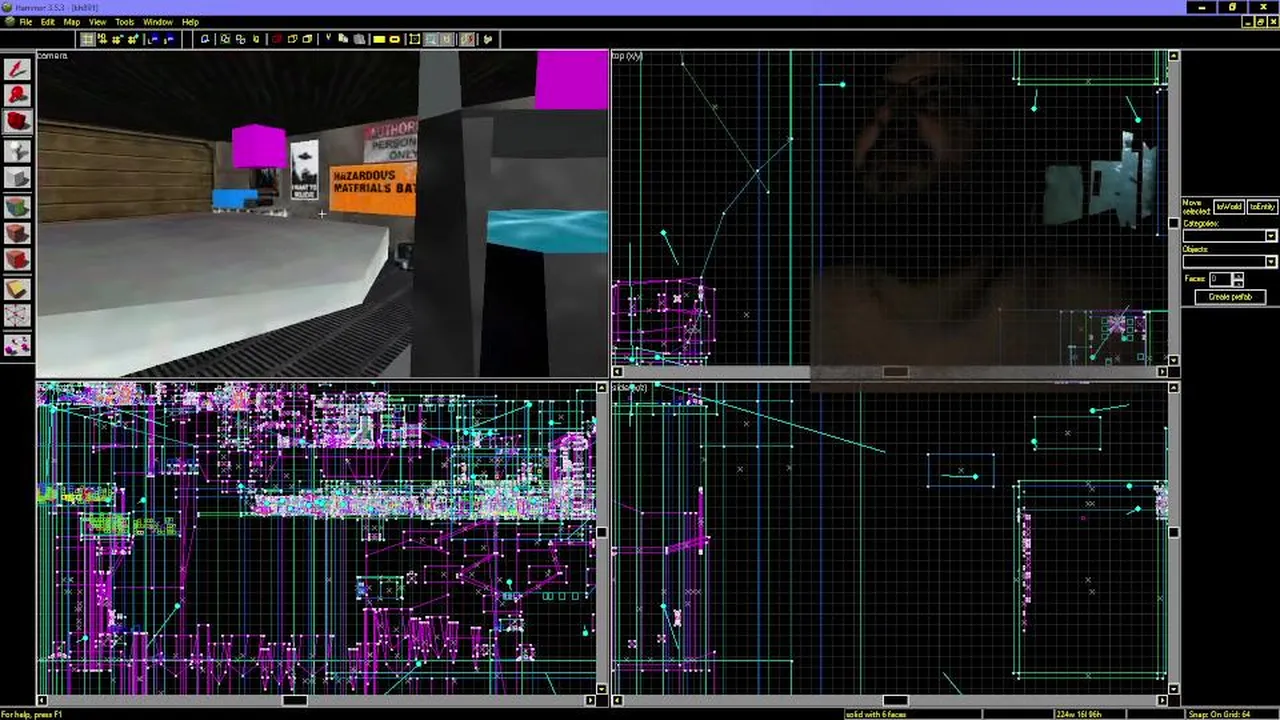Click the smaller grid icon
The width and height of the screenshot is (1280, 720).
coord(118,39)
